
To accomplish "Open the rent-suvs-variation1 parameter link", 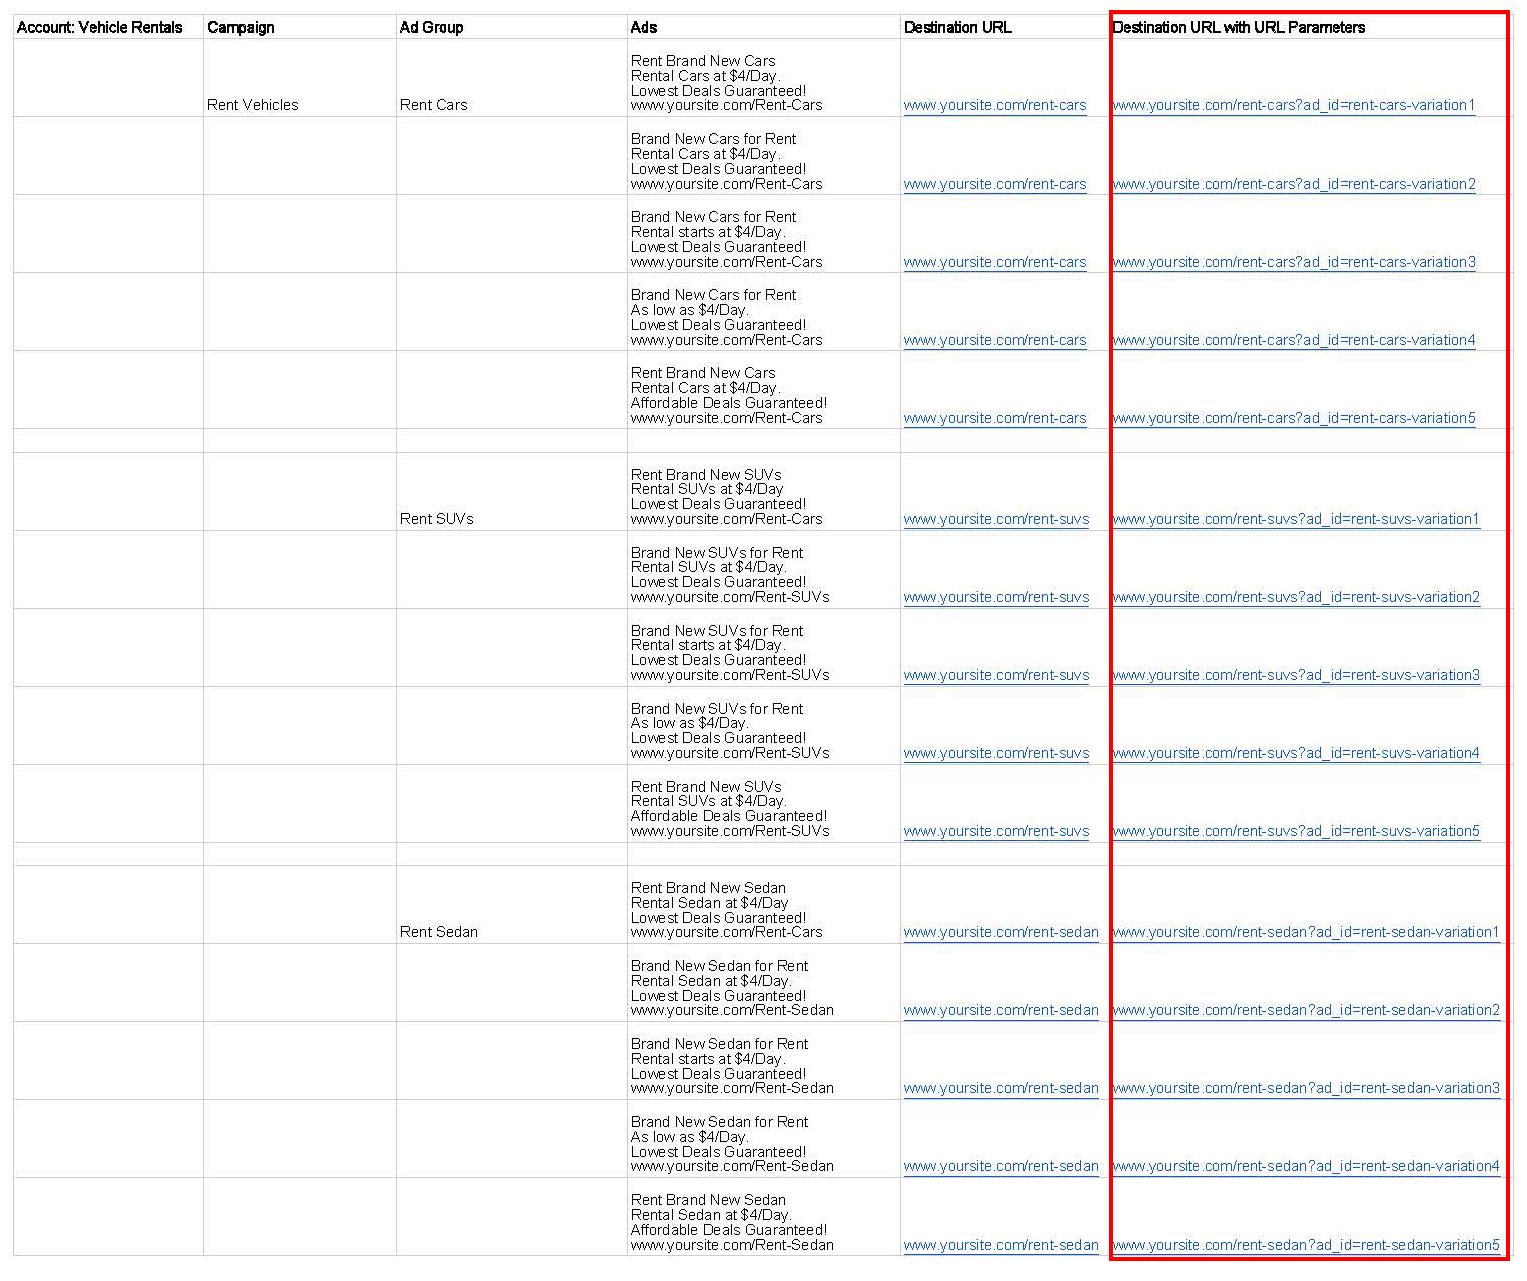I will (x=1296, y=519).
